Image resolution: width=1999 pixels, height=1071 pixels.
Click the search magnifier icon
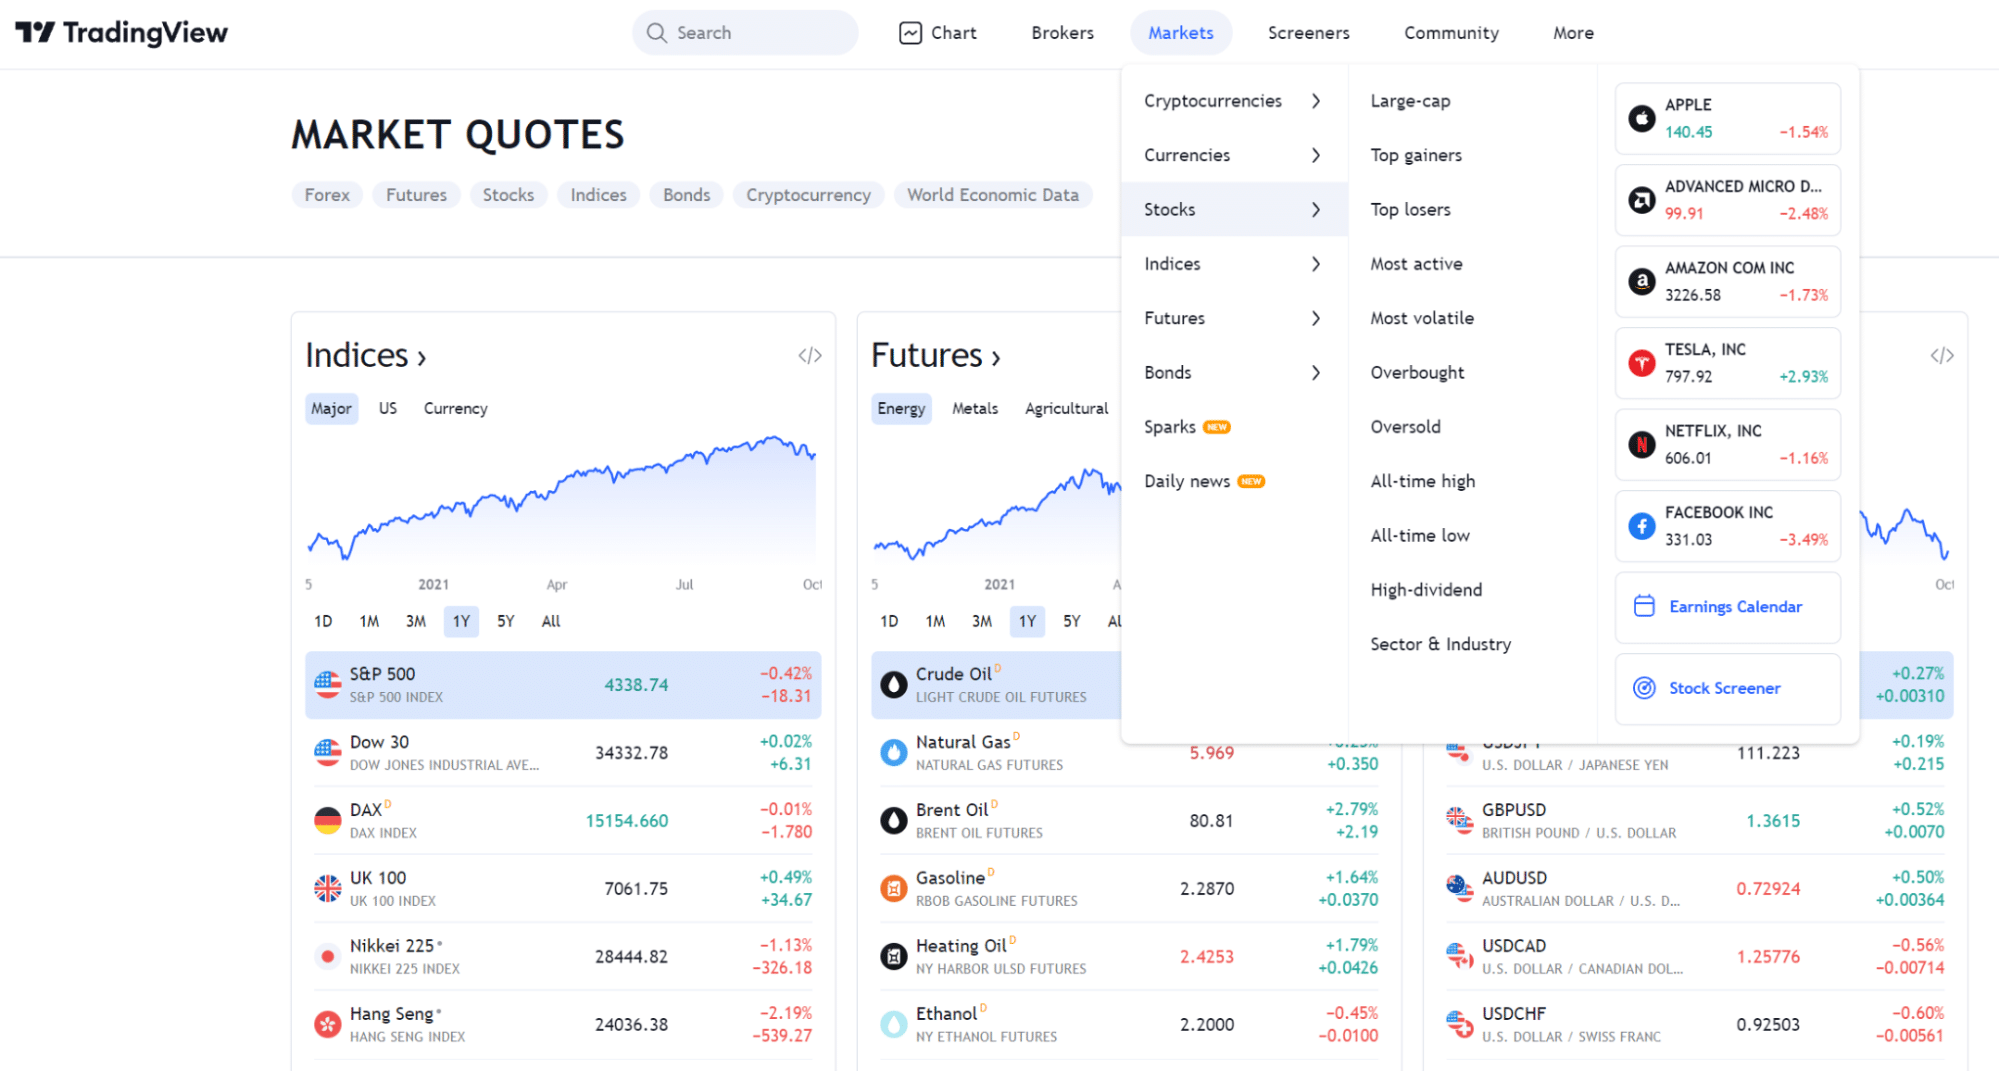pyautogui.click(x=656, y=33)
